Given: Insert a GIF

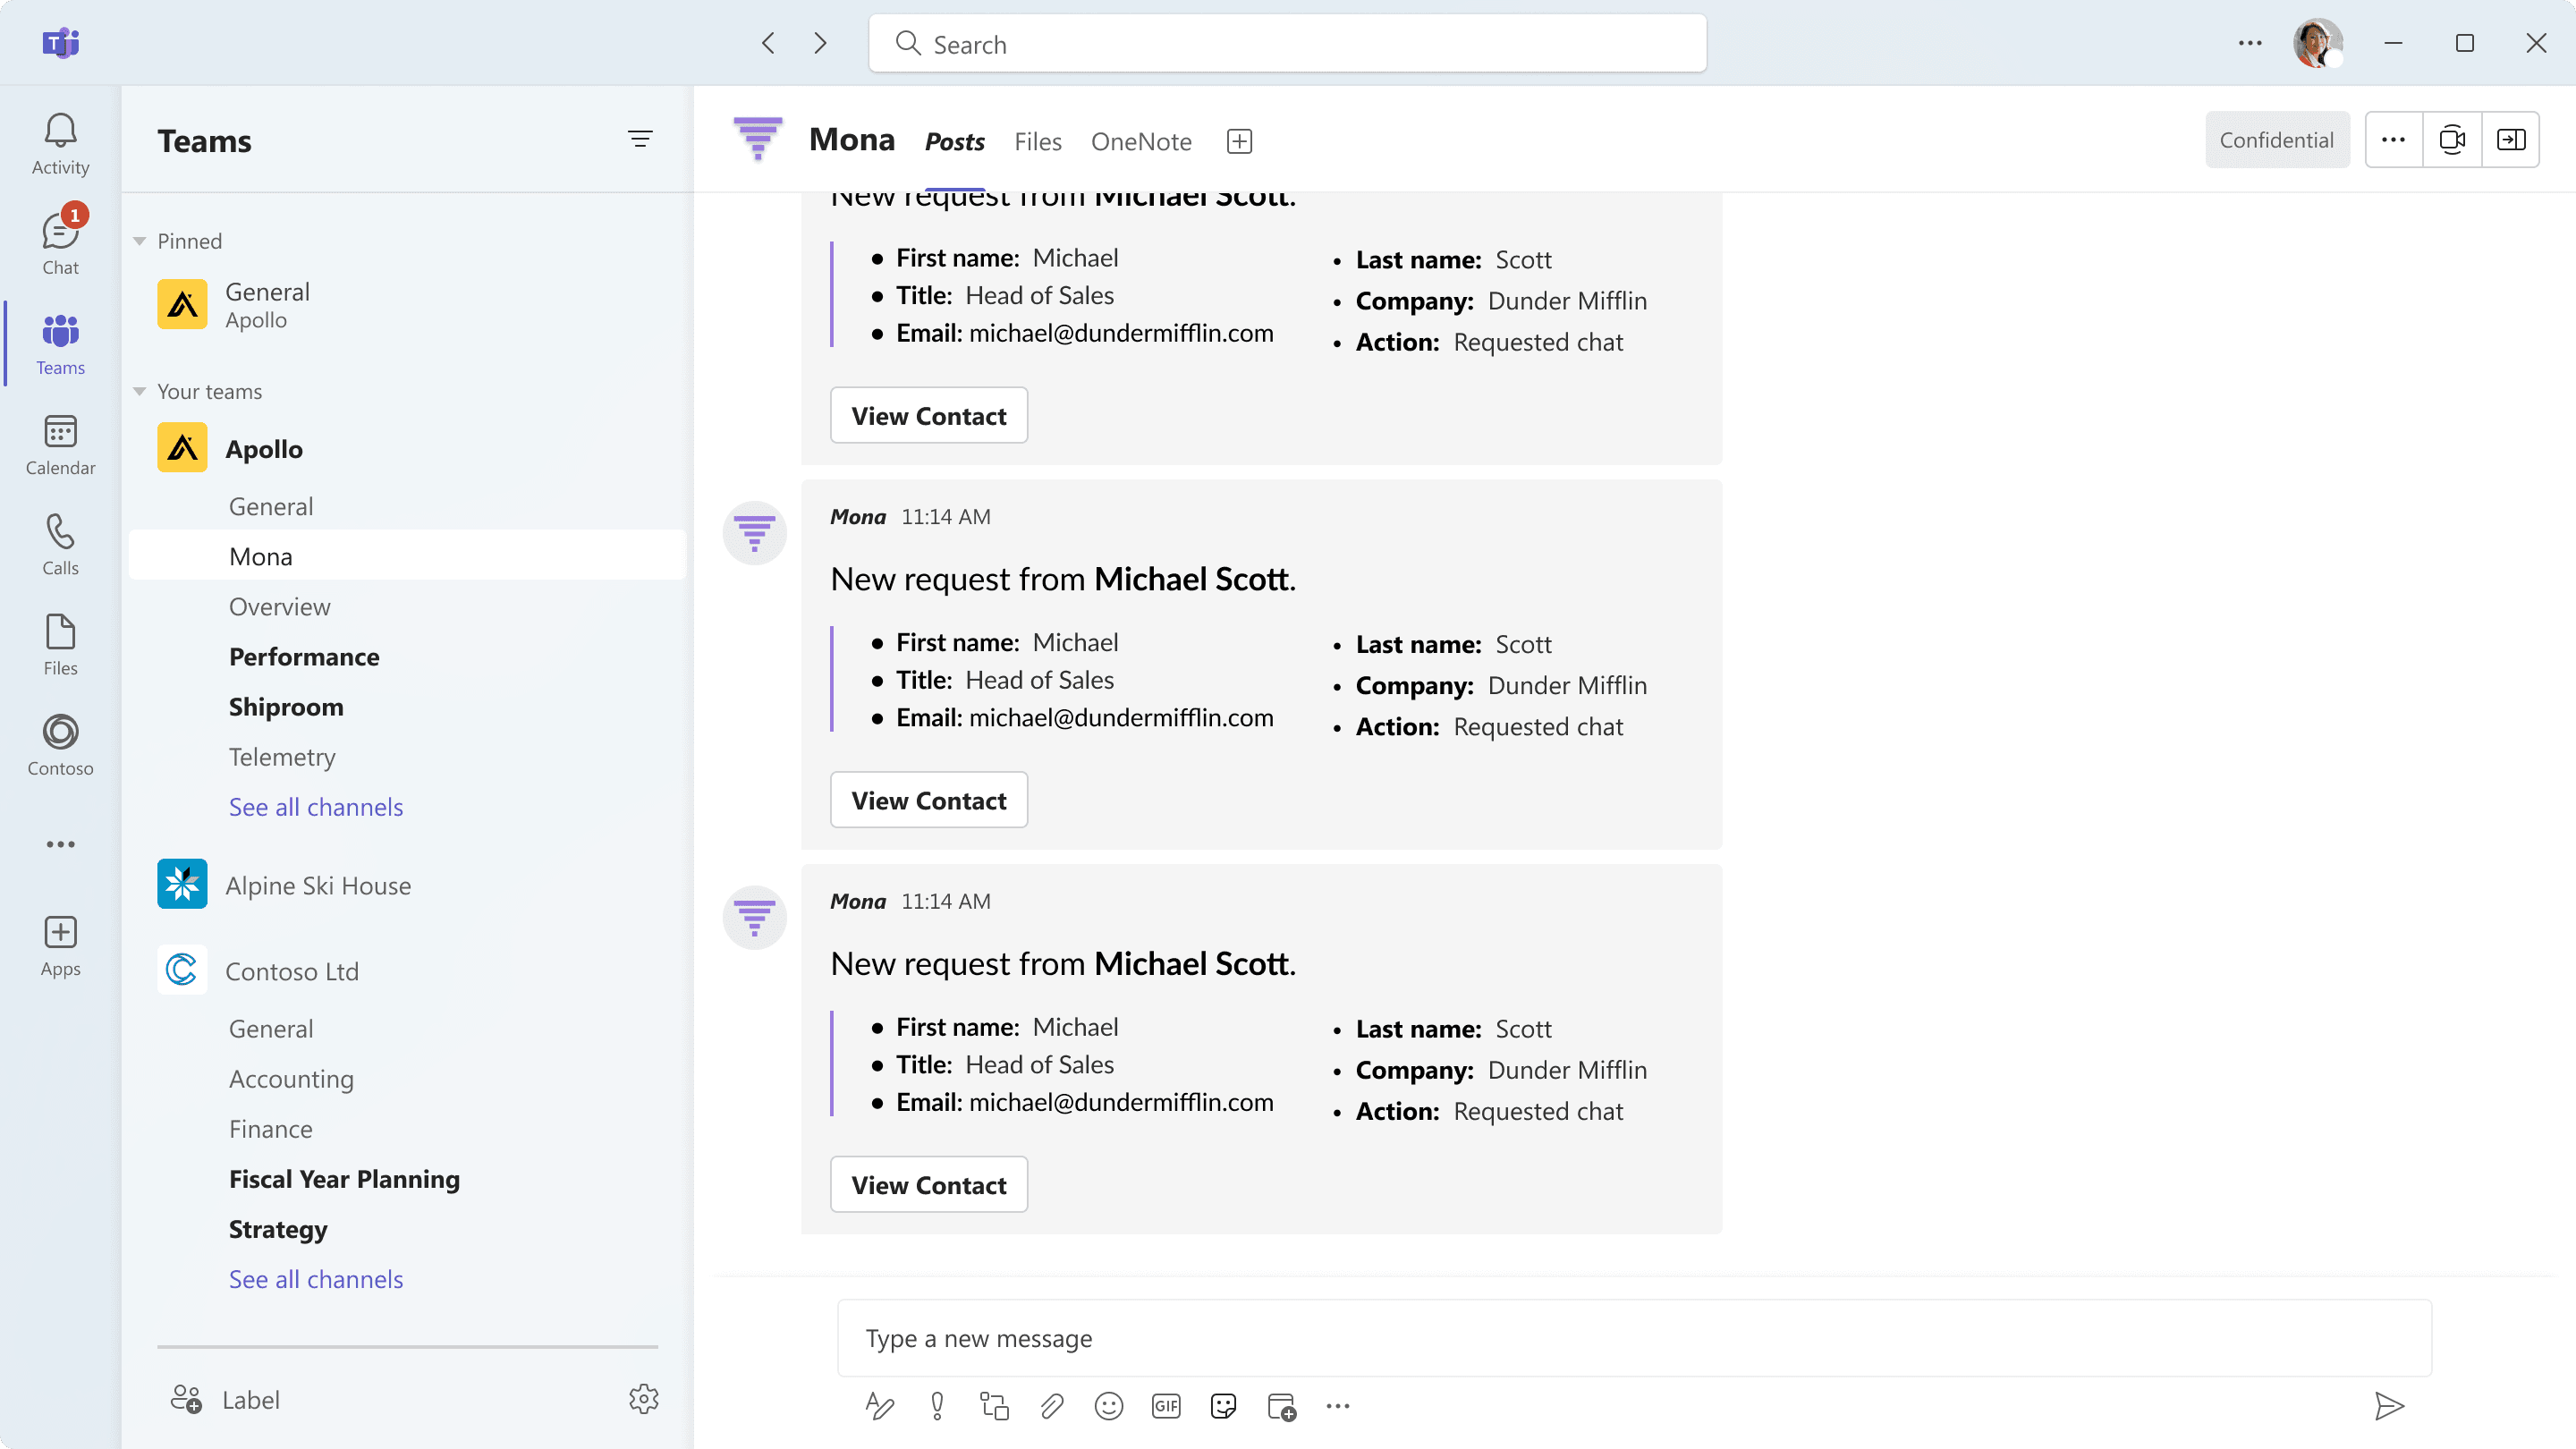Looking at the screenshot, I should 1166,1406.
